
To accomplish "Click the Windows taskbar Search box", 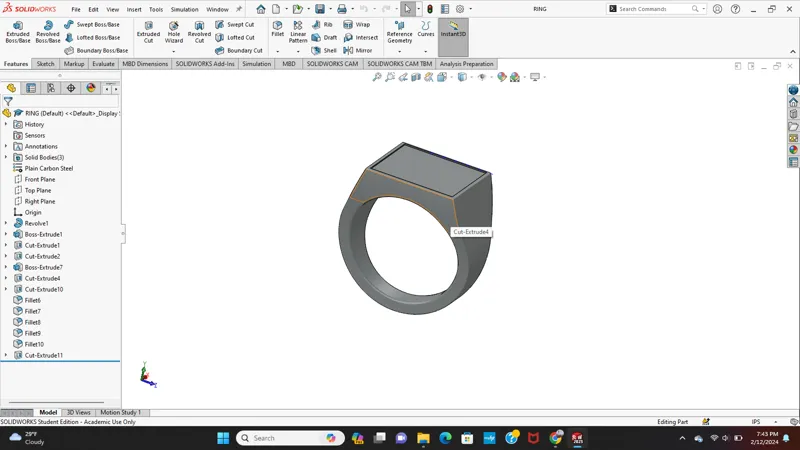I will coord(290,438).
